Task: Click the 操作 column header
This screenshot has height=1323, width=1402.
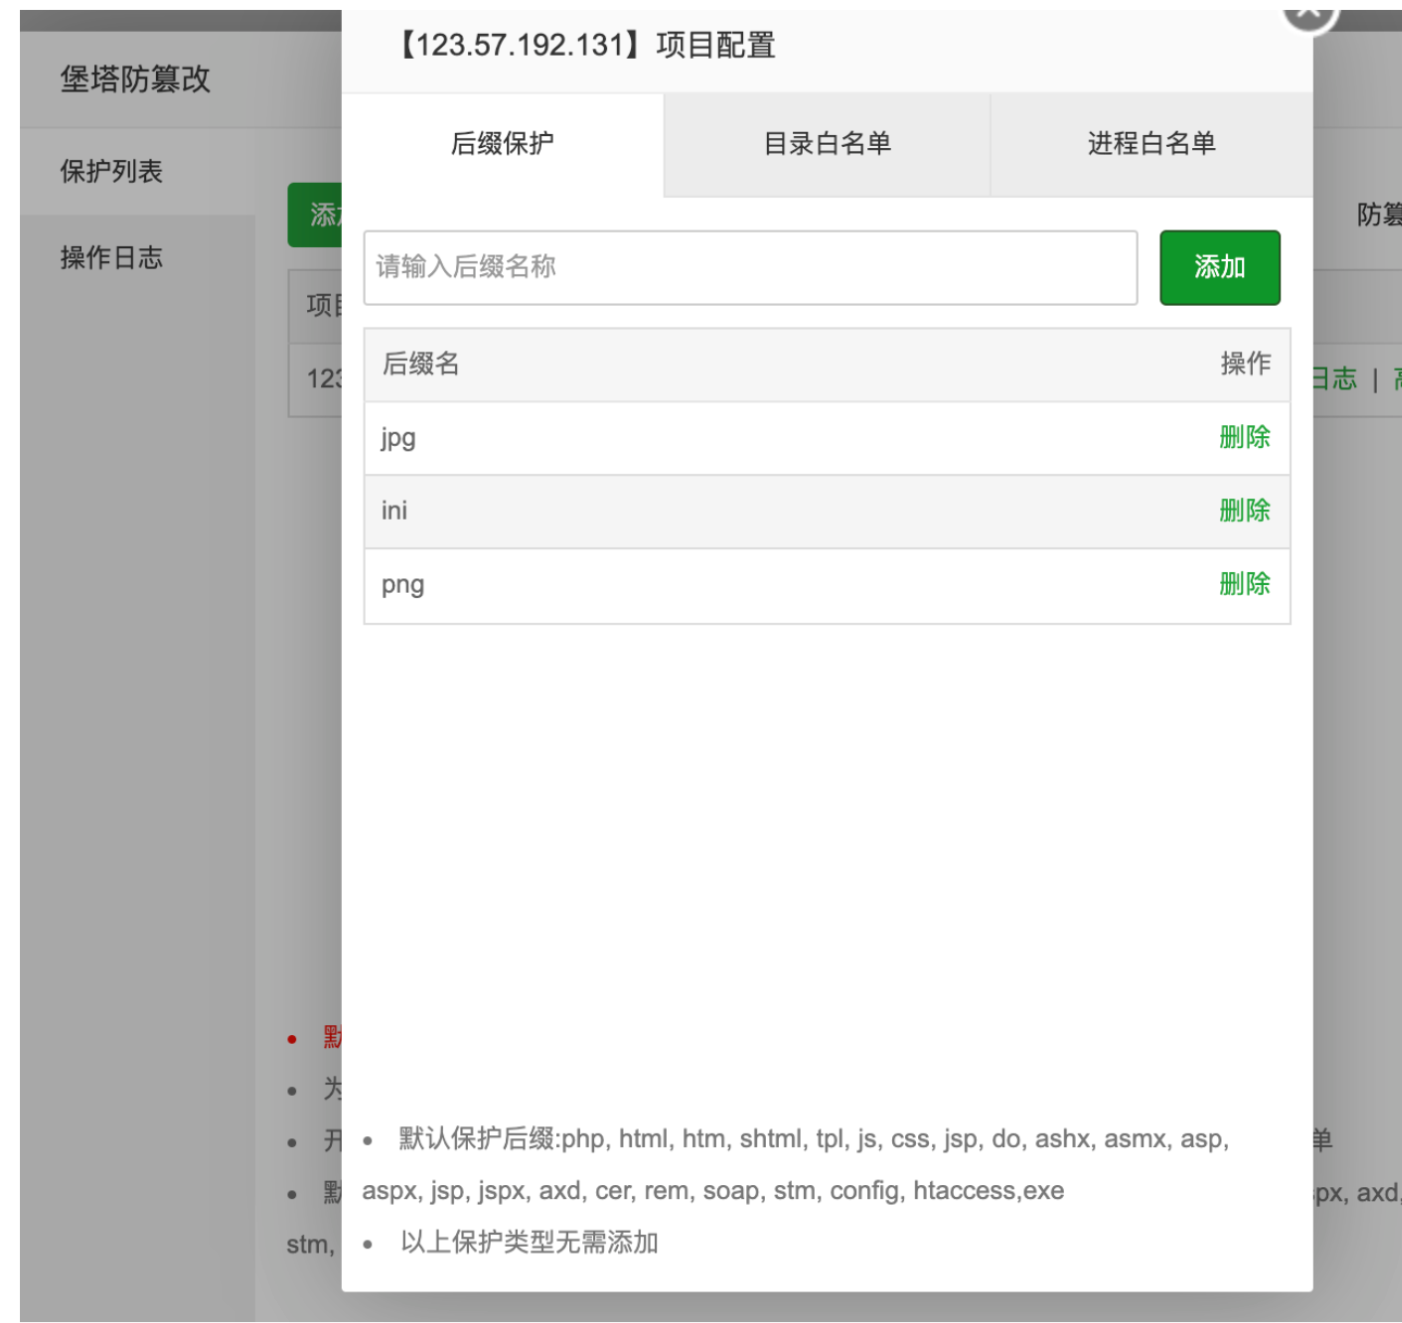Action: 1245,364
